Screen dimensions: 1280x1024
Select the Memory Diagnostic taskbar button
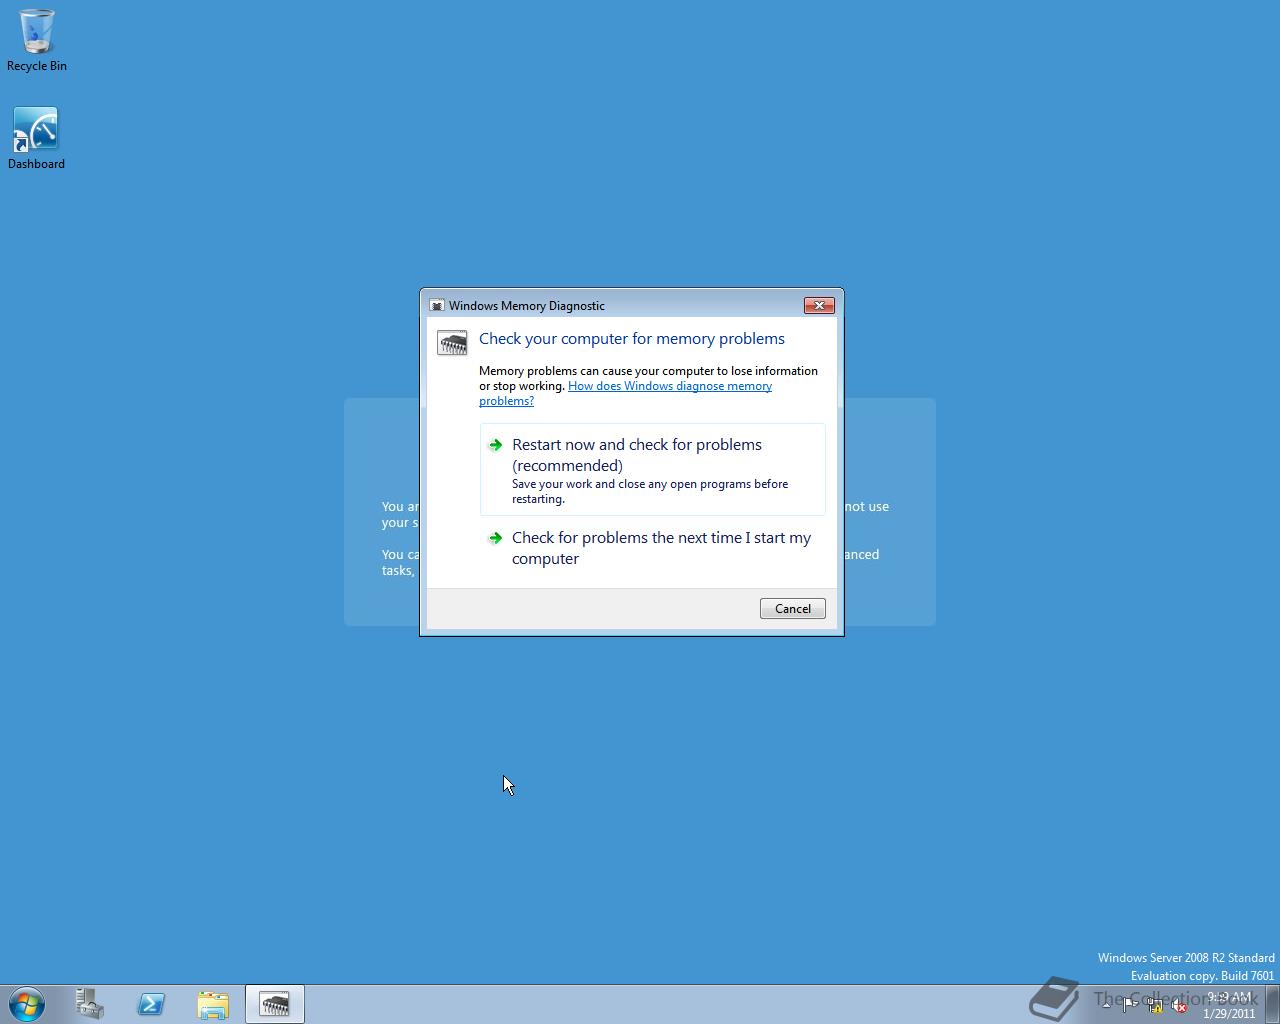(x=275, y=1004)
